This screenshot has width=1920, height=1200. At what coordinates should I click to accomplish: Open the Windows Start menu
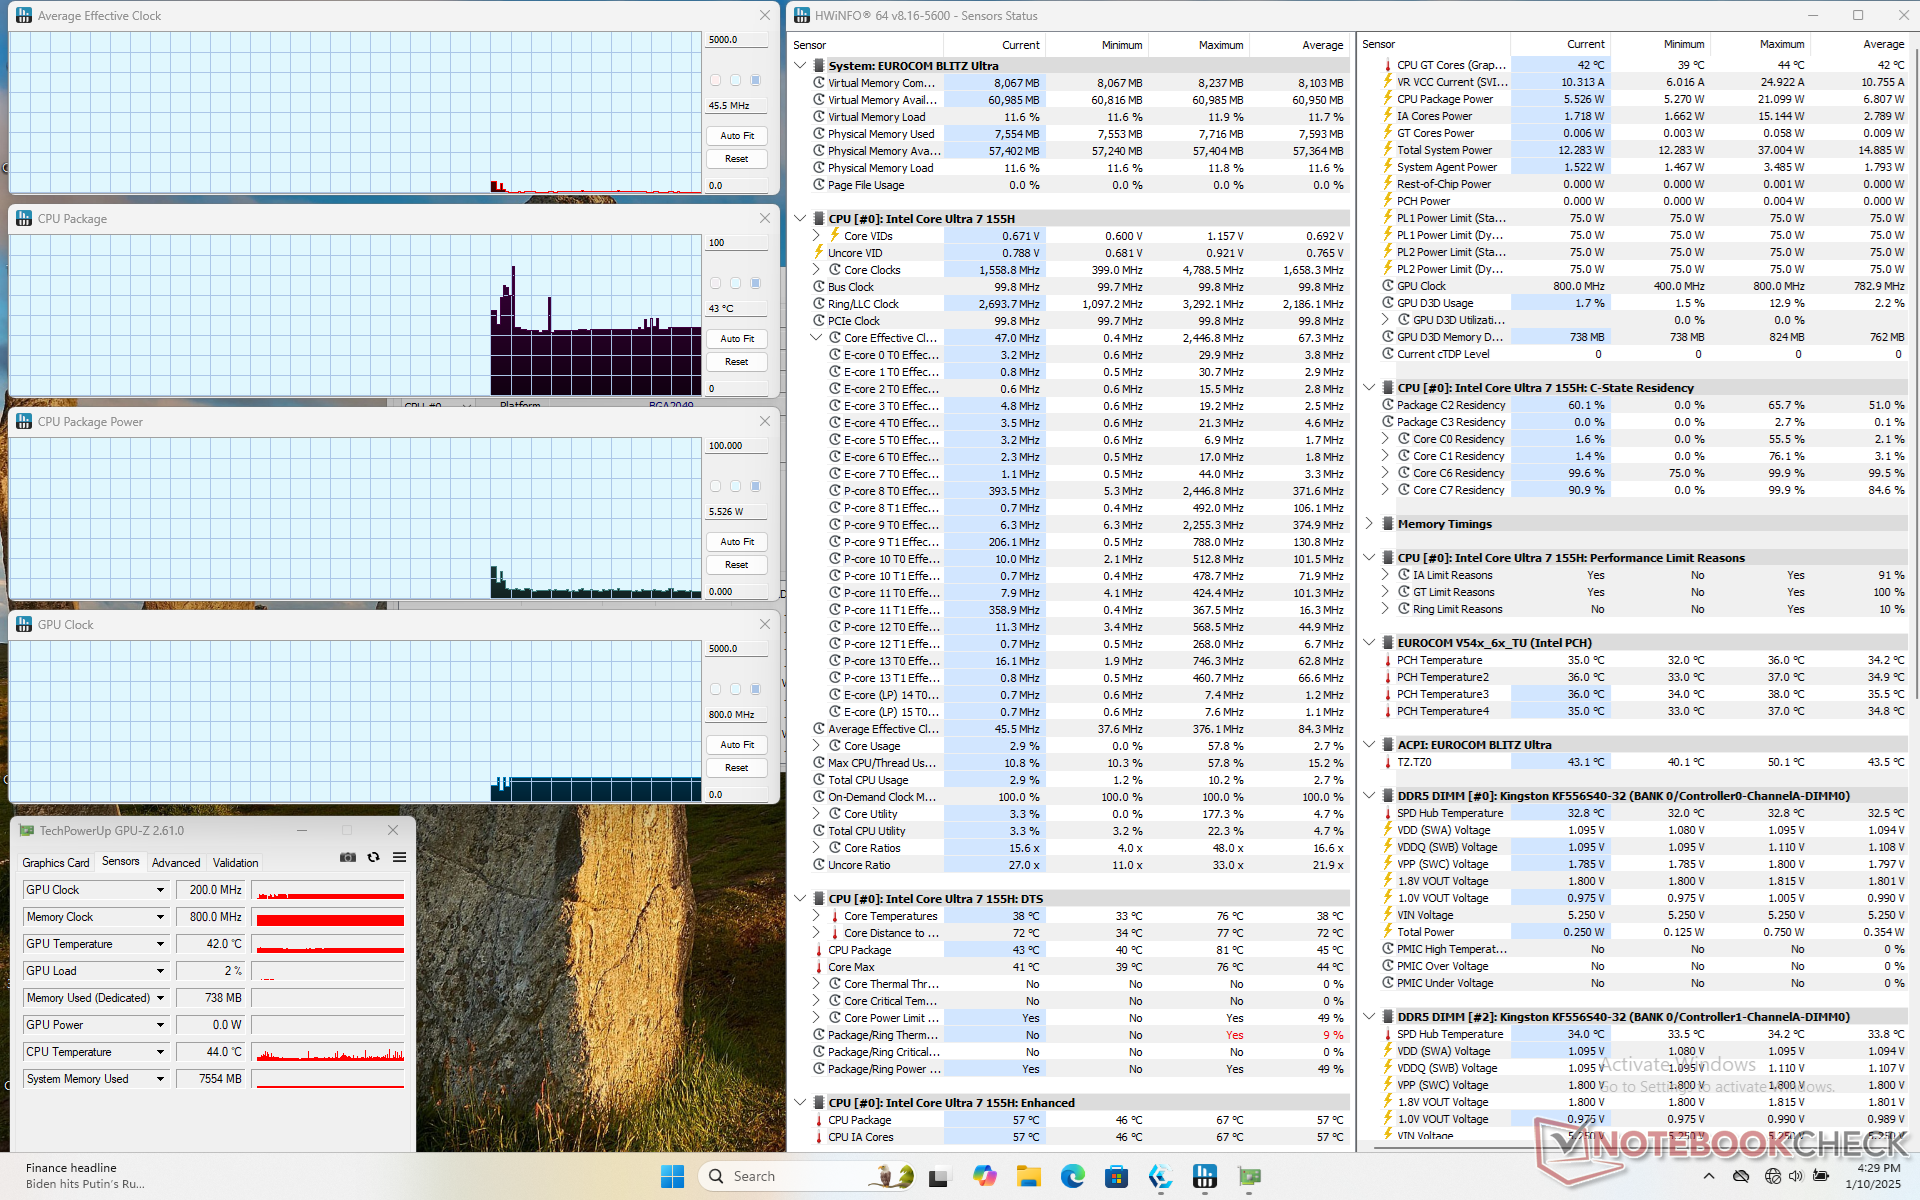pos(672,1176)
